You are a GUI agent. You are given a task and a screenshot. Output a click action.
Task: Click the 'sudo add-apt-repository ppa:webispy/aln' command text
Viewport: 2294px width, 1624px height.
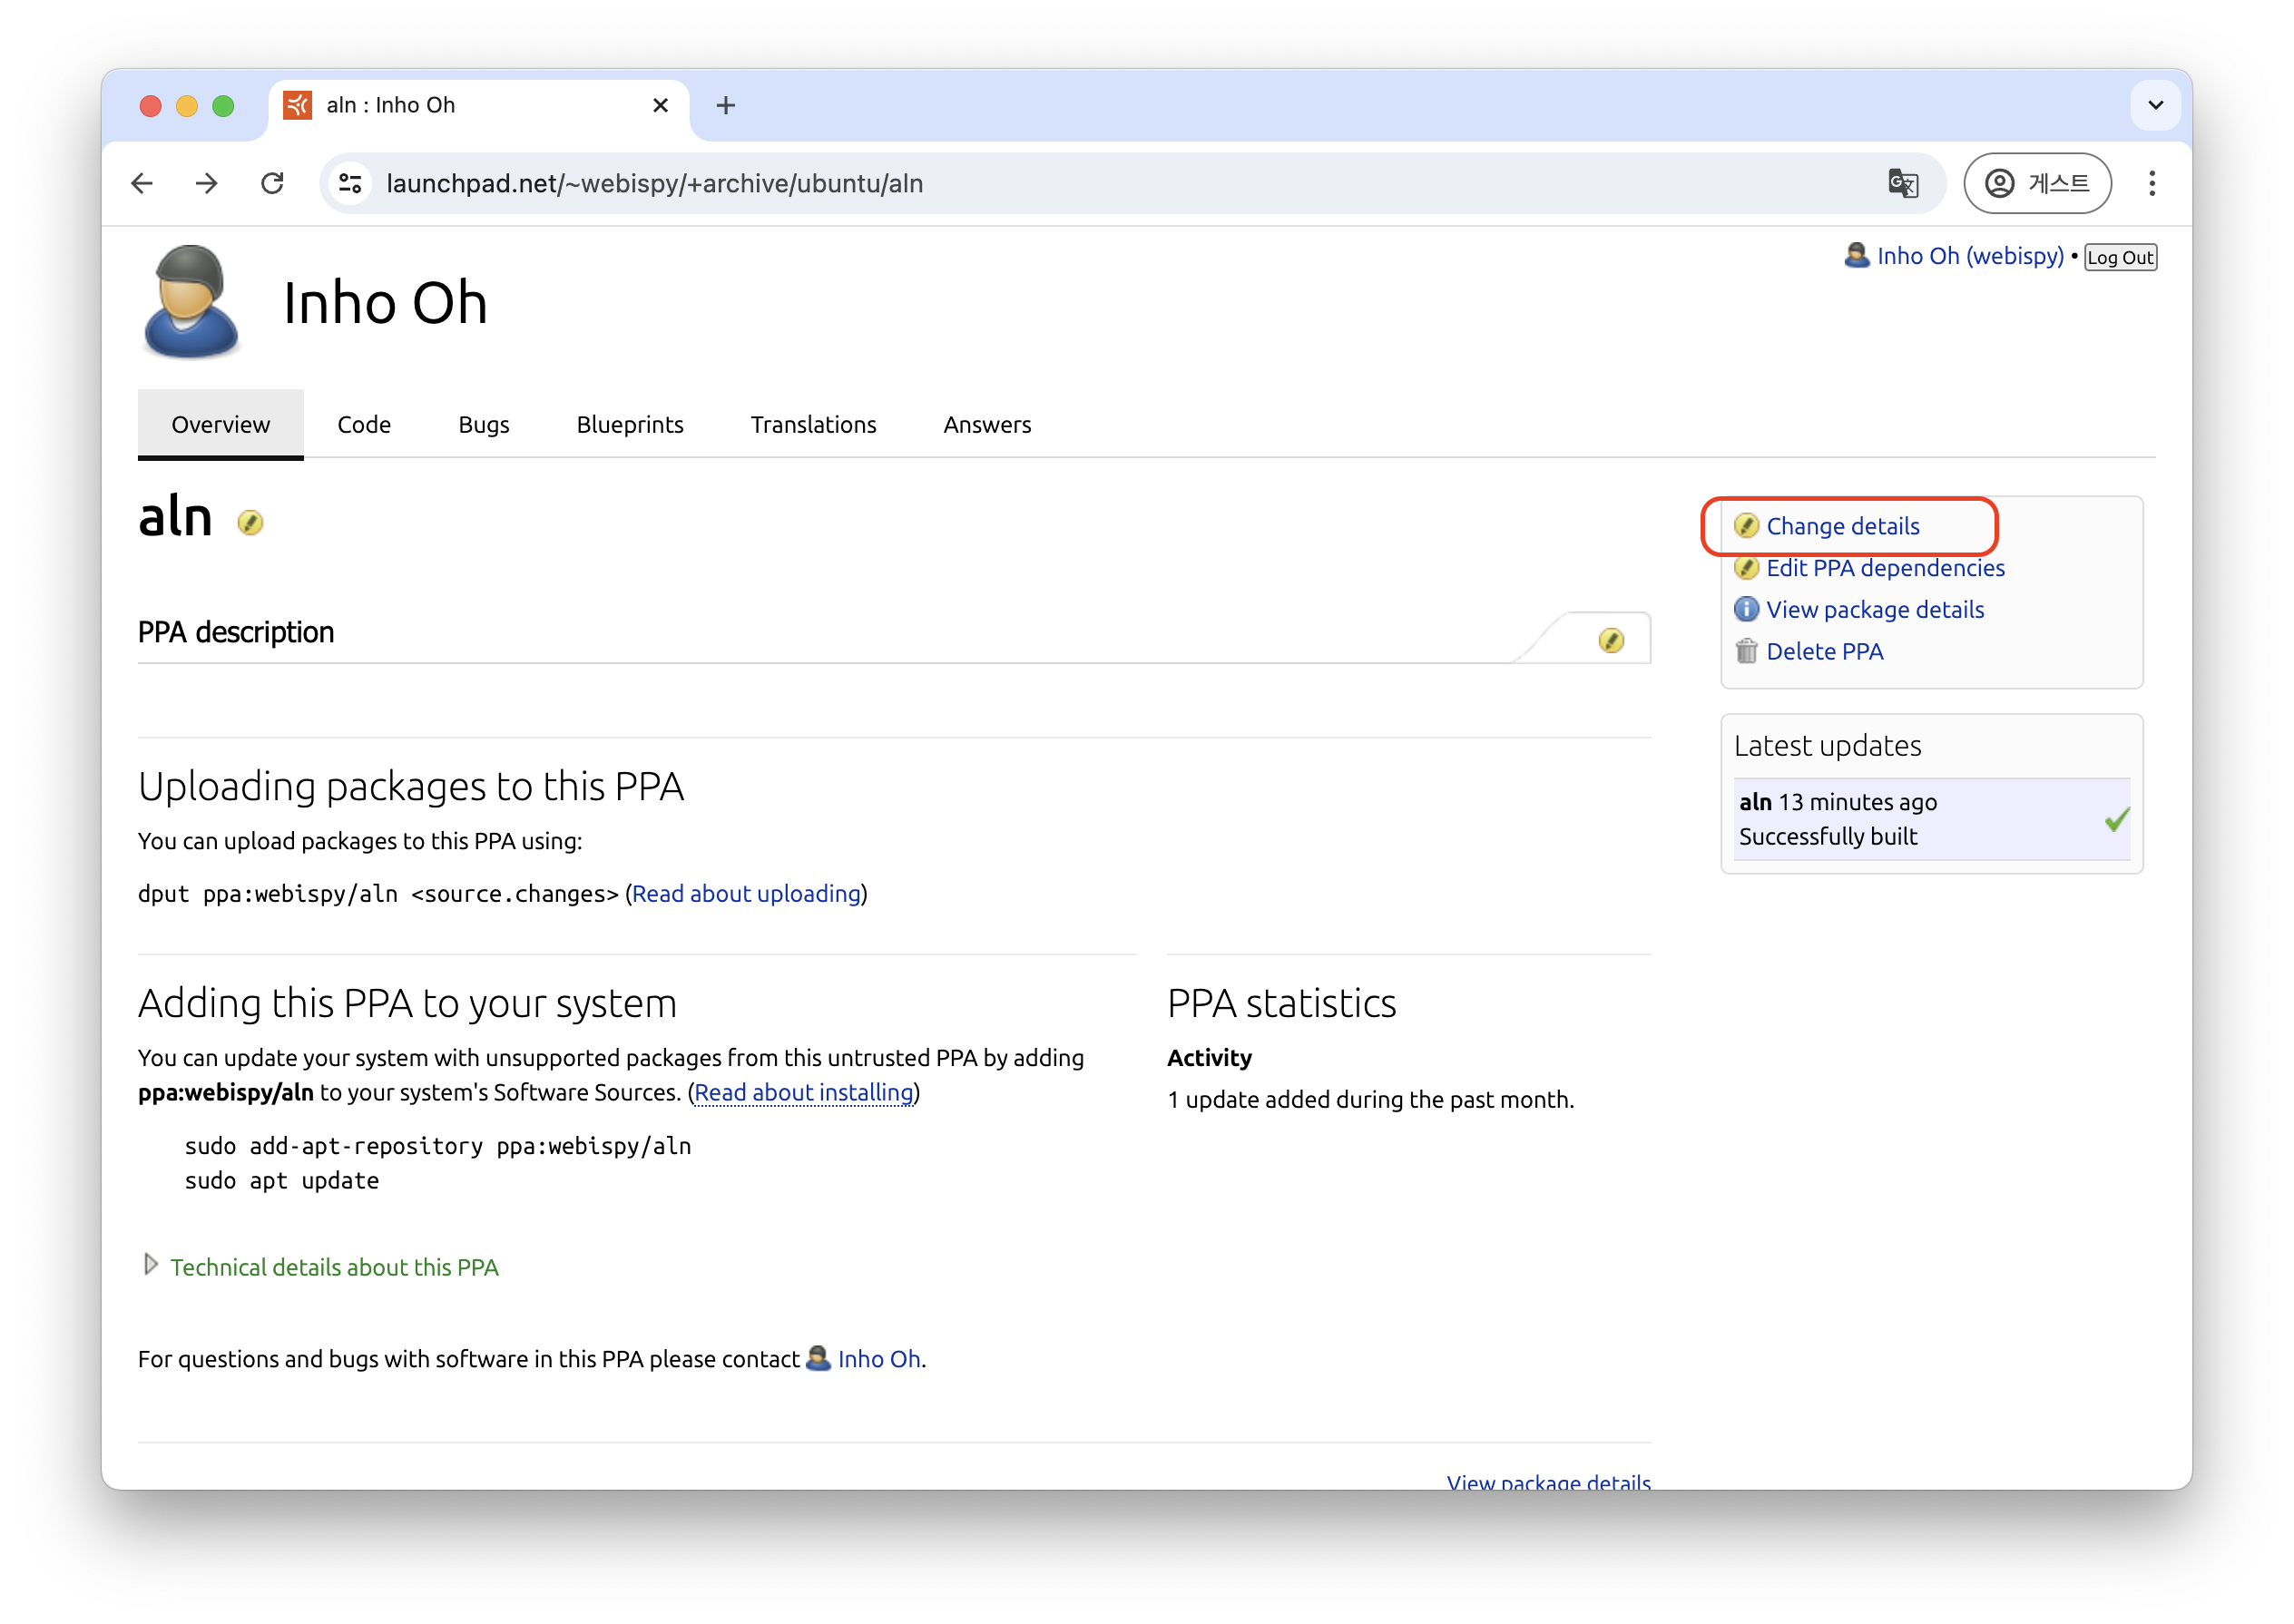(438, 1145)
